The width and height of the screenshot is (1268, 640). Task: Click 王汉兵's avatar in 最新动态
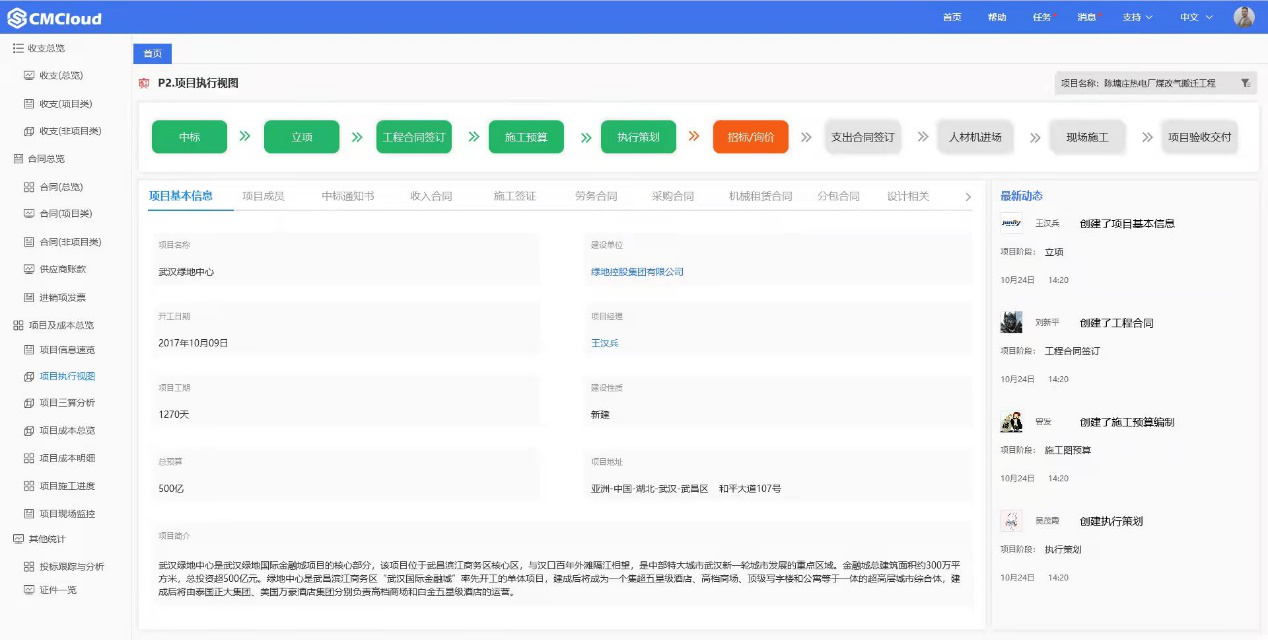click(1011, 223)
